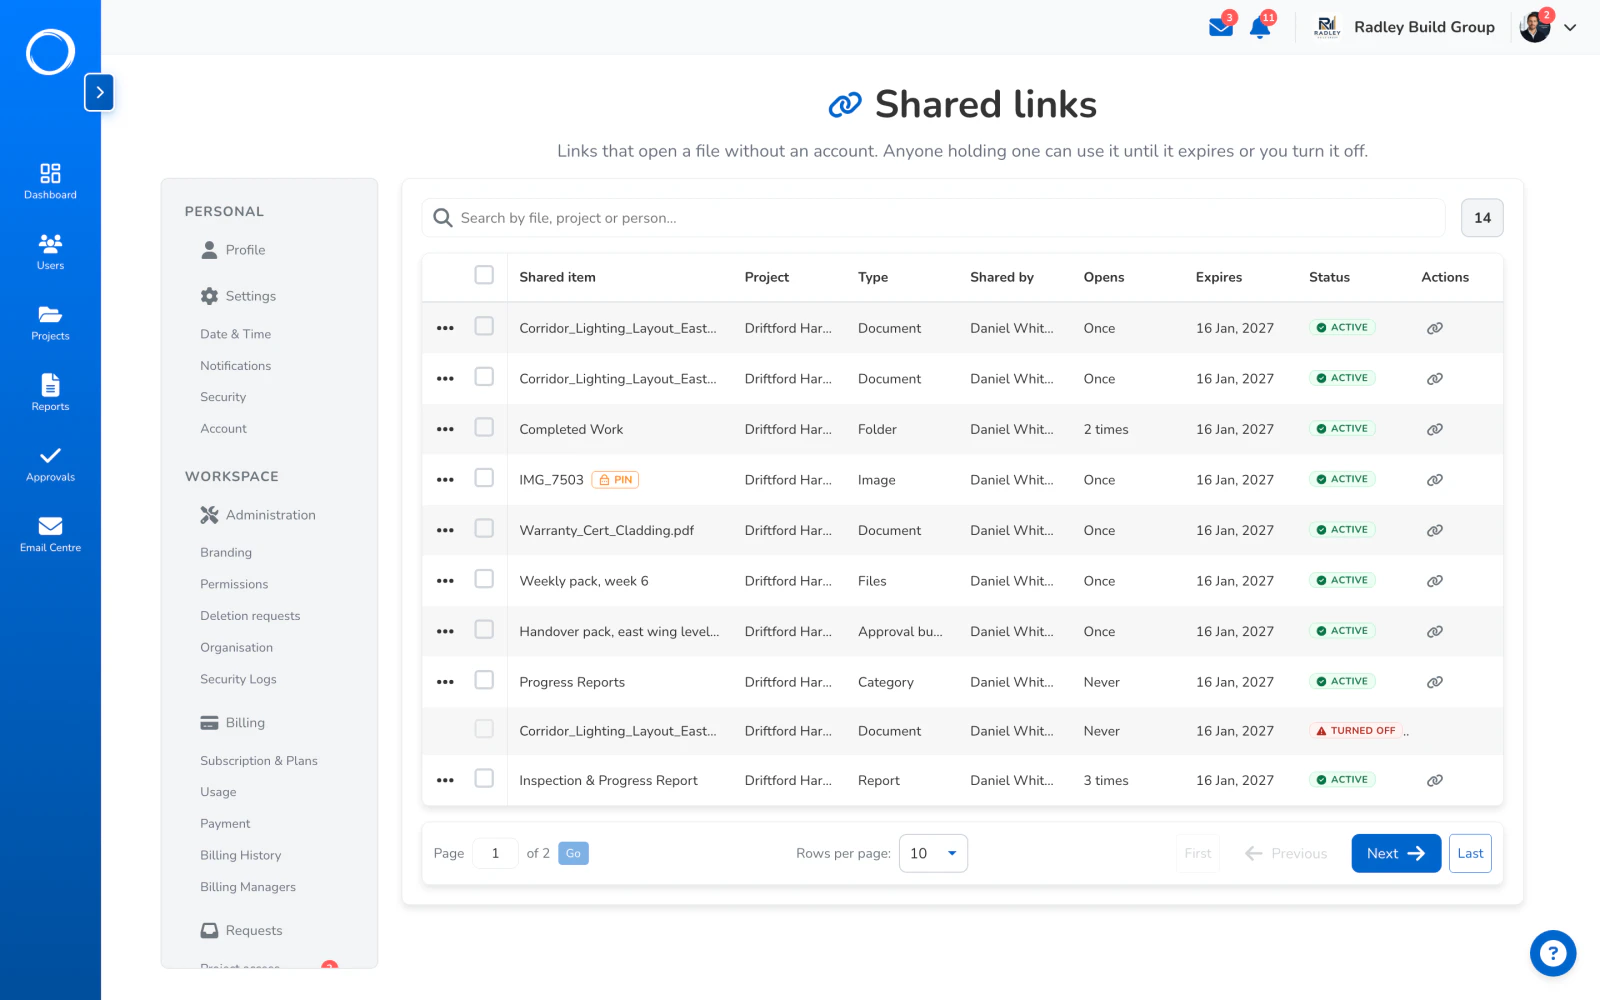Click the help question mark button
The height and width of the screenshot is (1000, 1600).
pos(1552,953)
